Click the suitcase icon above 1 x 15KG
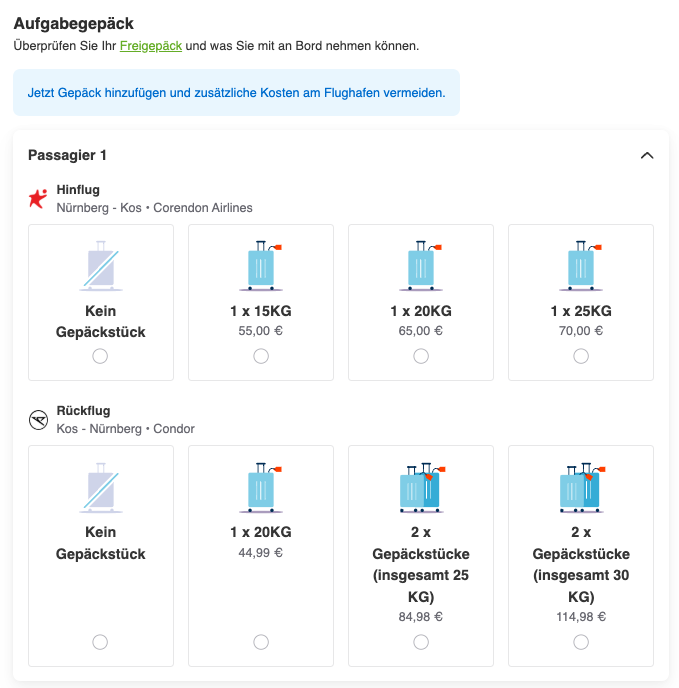 pos(261,265)
